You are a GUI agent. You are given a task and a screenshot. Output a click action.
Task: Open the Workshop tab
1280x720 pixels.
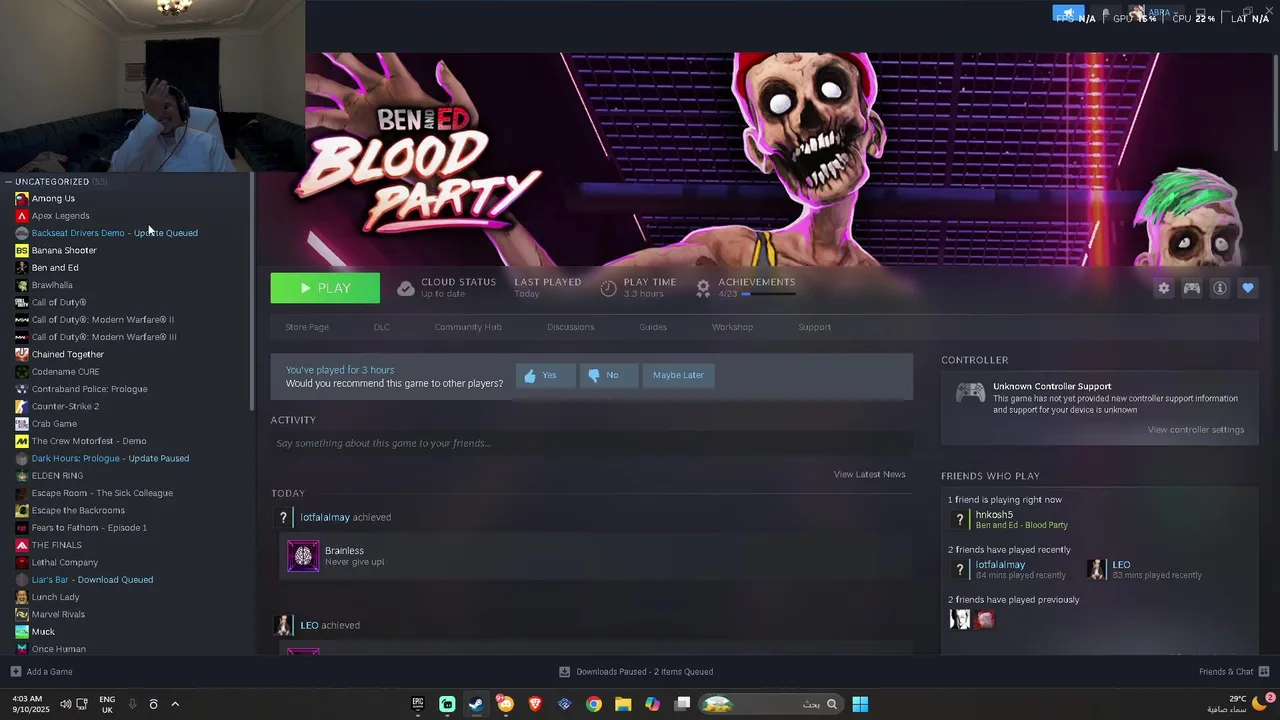732,327
